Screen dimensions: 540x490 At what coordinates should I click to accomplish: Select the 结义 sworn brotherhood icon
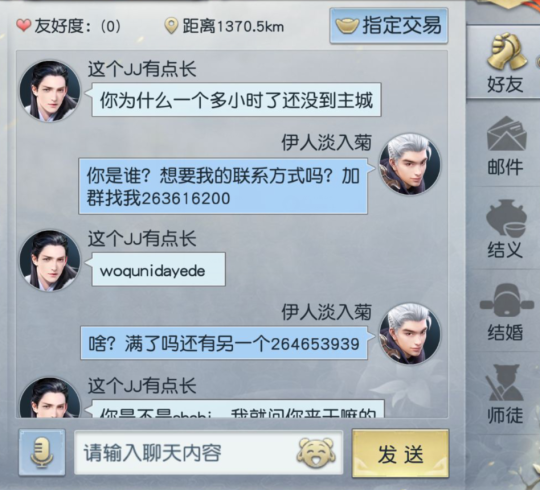(x=505, y=229)
